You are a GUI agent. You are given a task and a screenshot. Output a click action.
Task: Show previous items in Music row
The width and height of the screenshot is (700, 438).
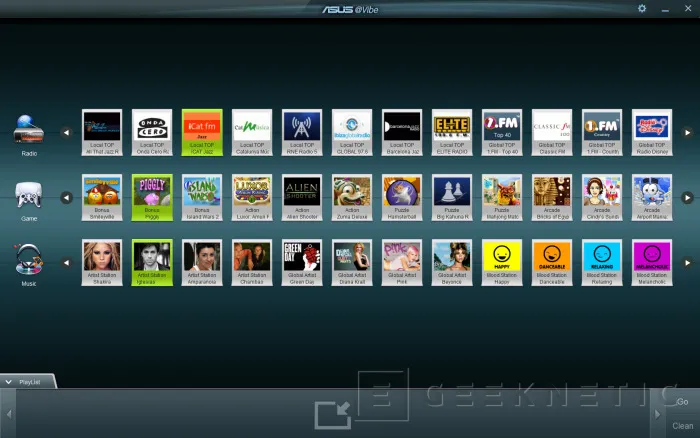point(67,263)
